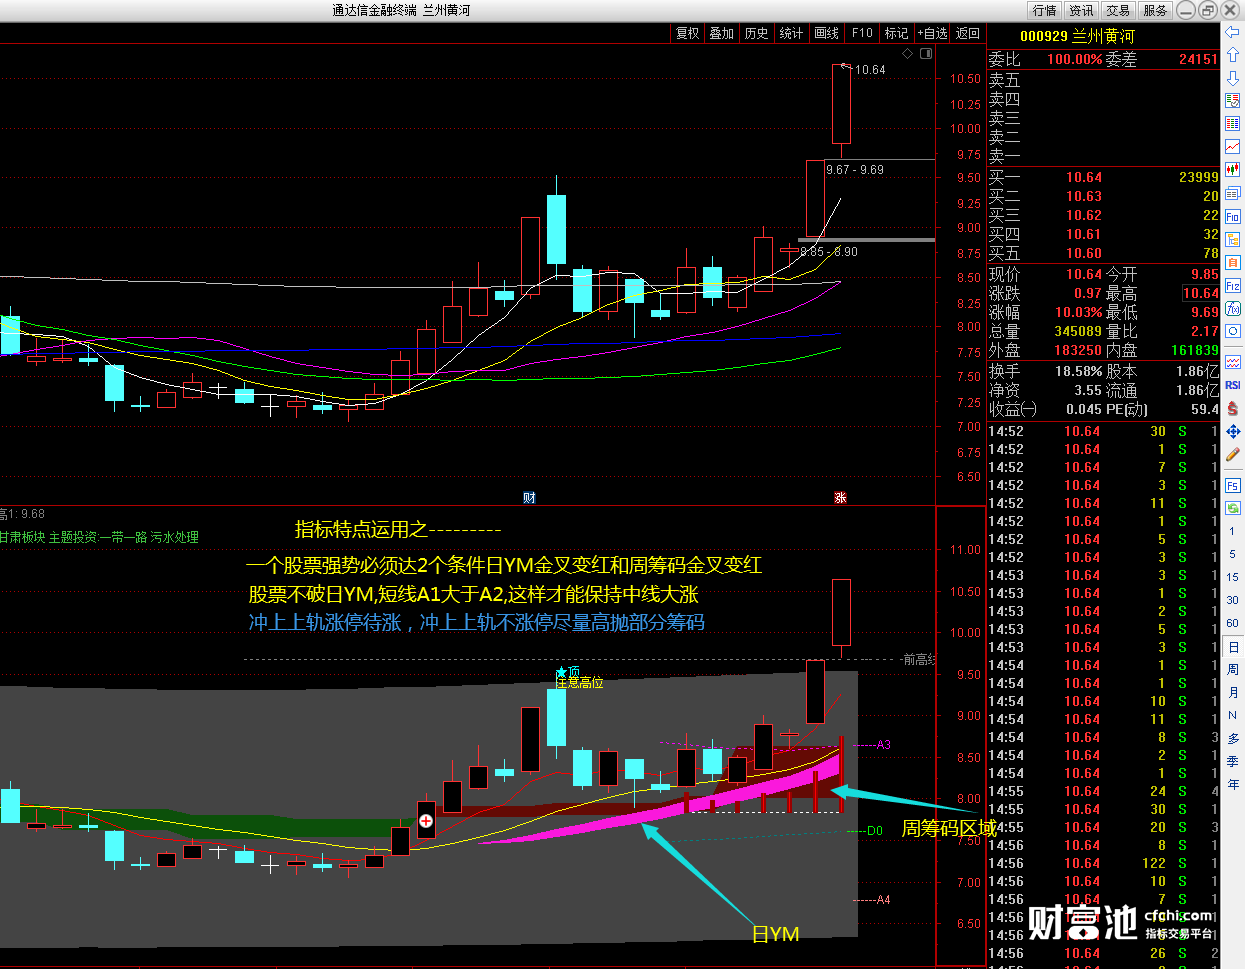
Task: Open the line chart trend icon
Action: point(1233,146)
